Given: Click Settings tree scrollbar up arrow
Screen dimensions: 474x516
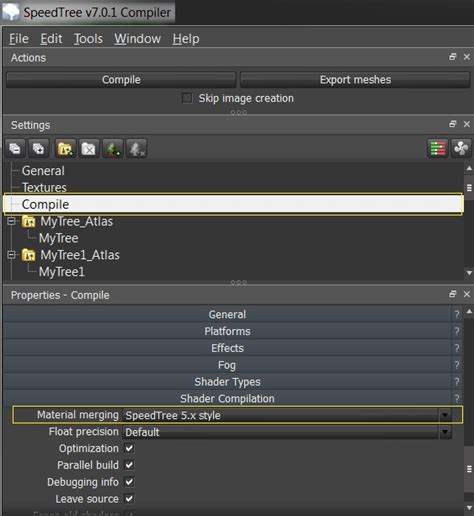Looking at the screenshot, I should click(469, 169).
